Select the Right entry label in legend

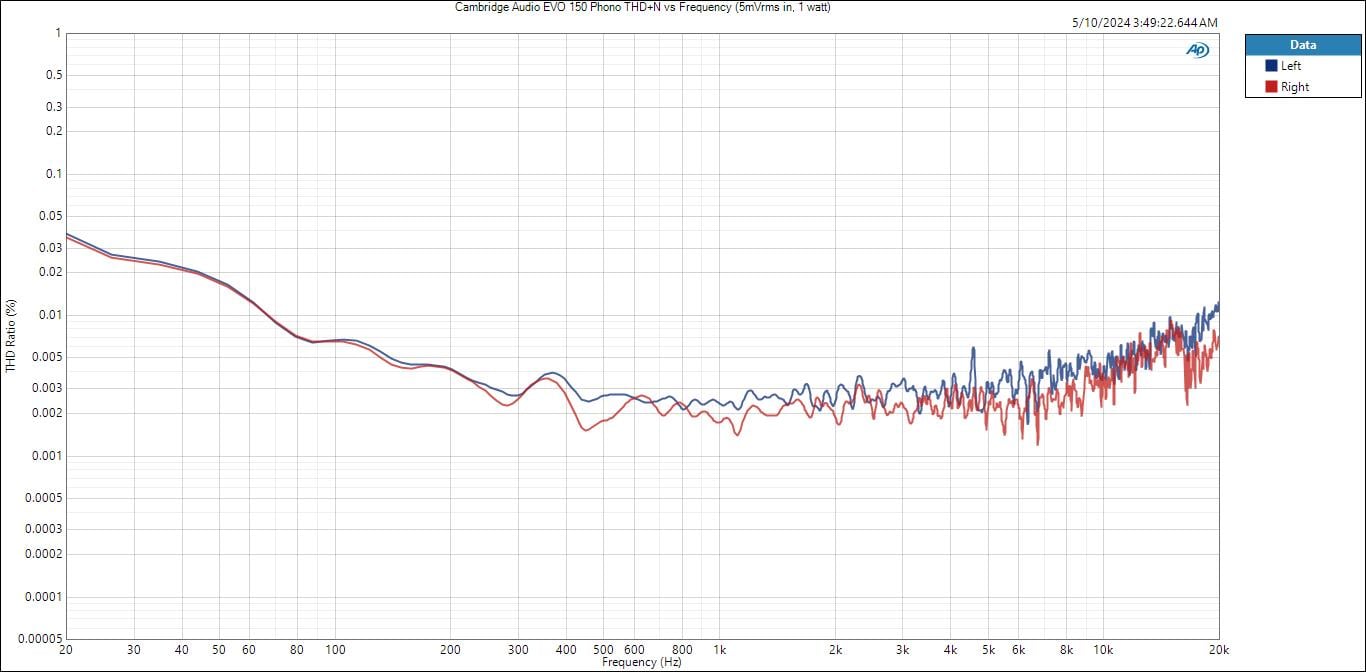click(1294, 87)
